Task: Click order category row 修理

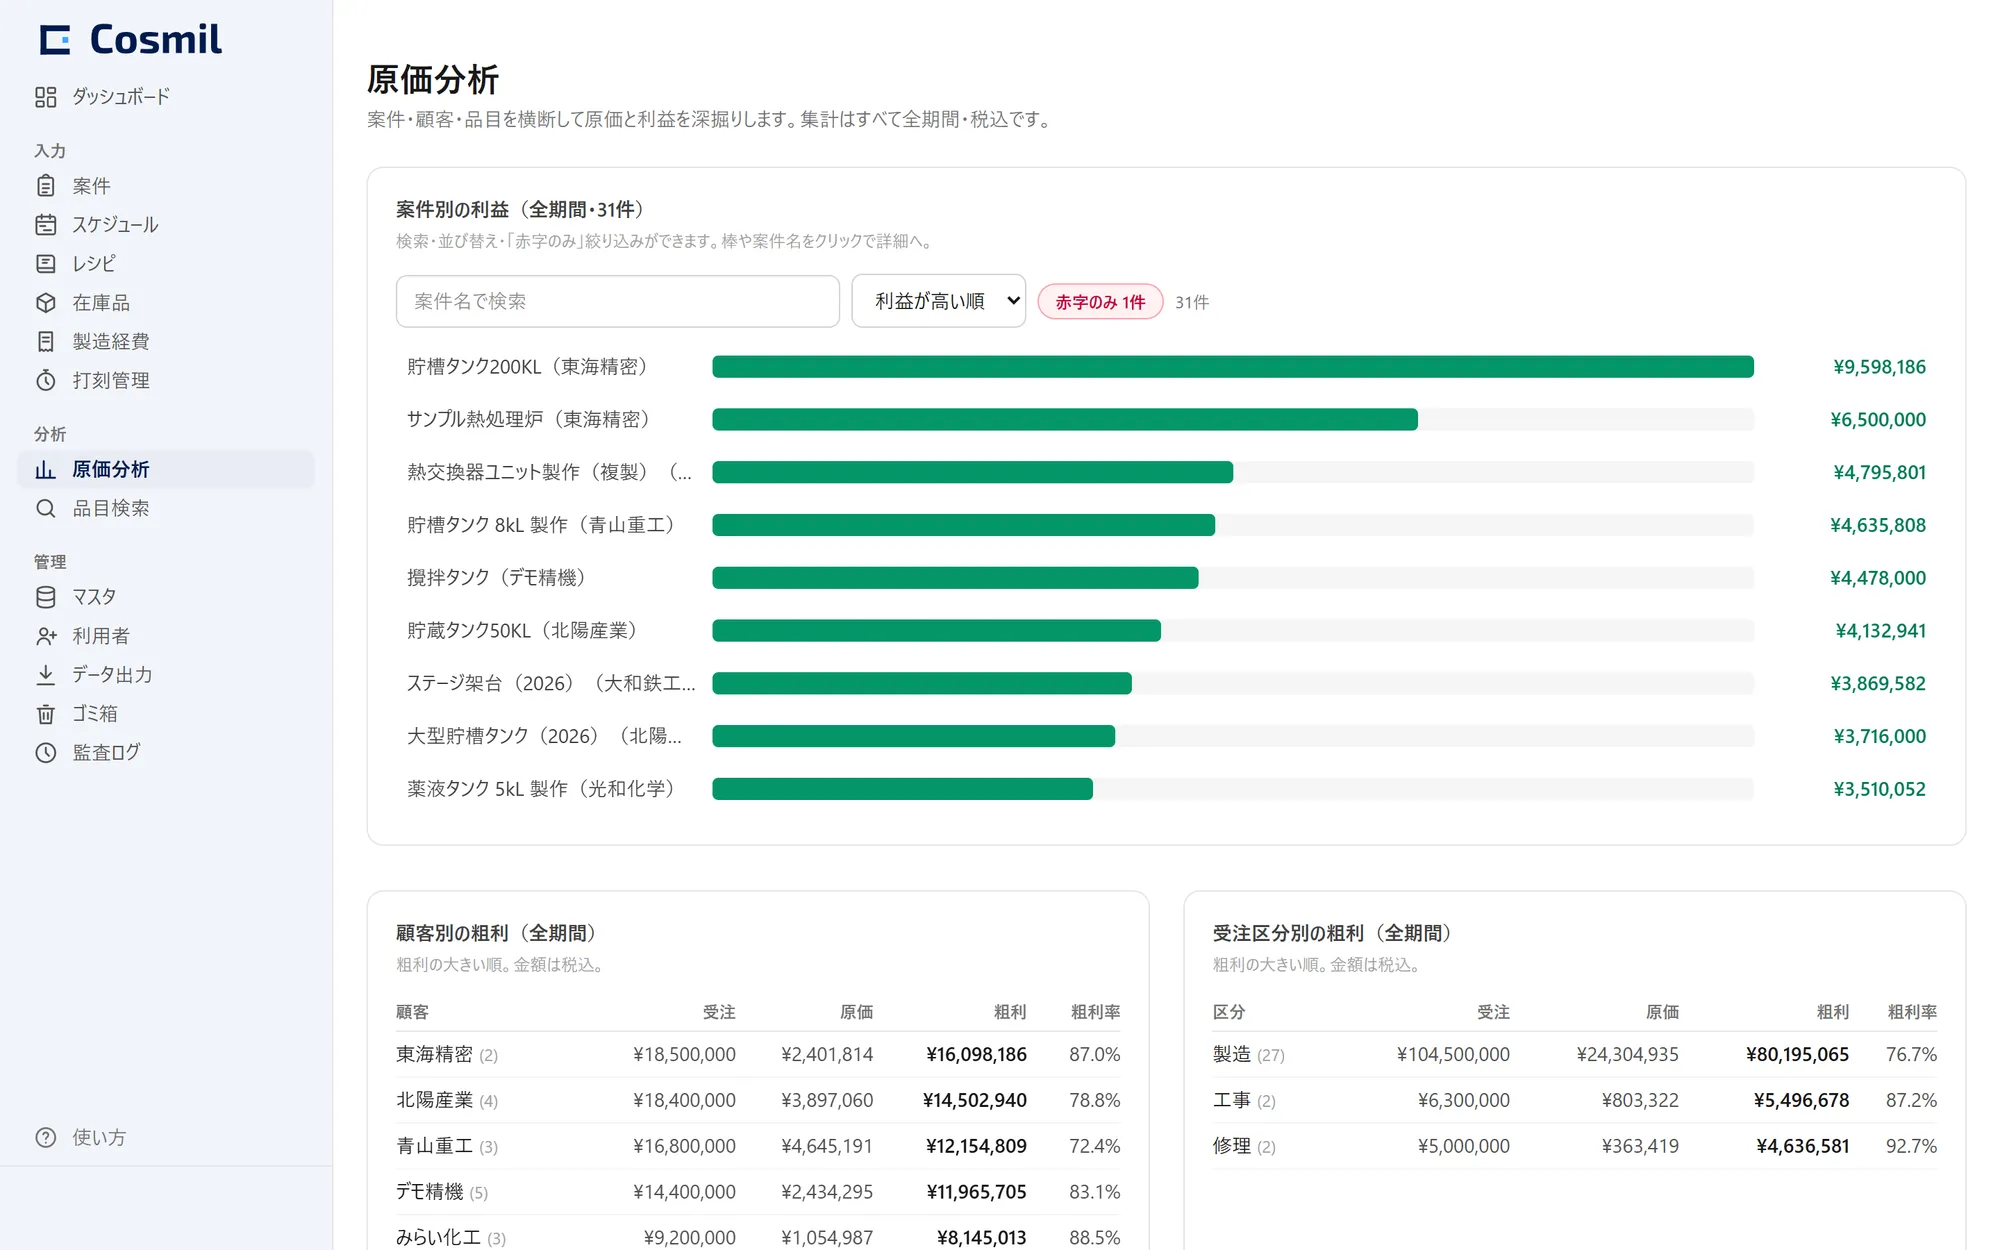Action: click(1575, 1147)
